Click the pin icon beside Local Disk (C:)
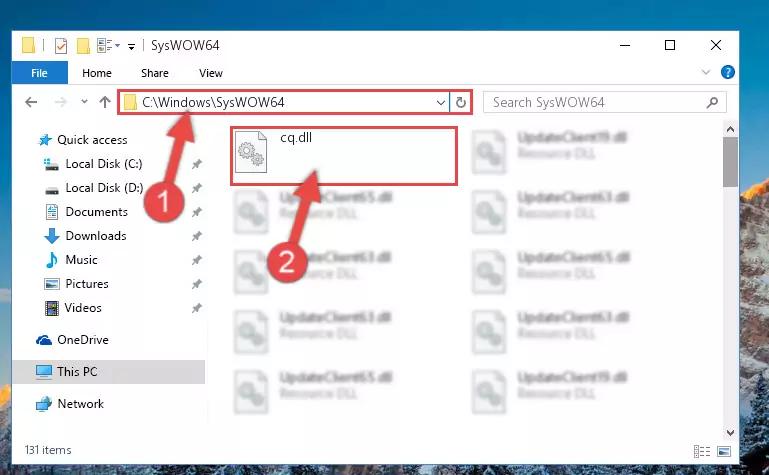 pos(197,164)
